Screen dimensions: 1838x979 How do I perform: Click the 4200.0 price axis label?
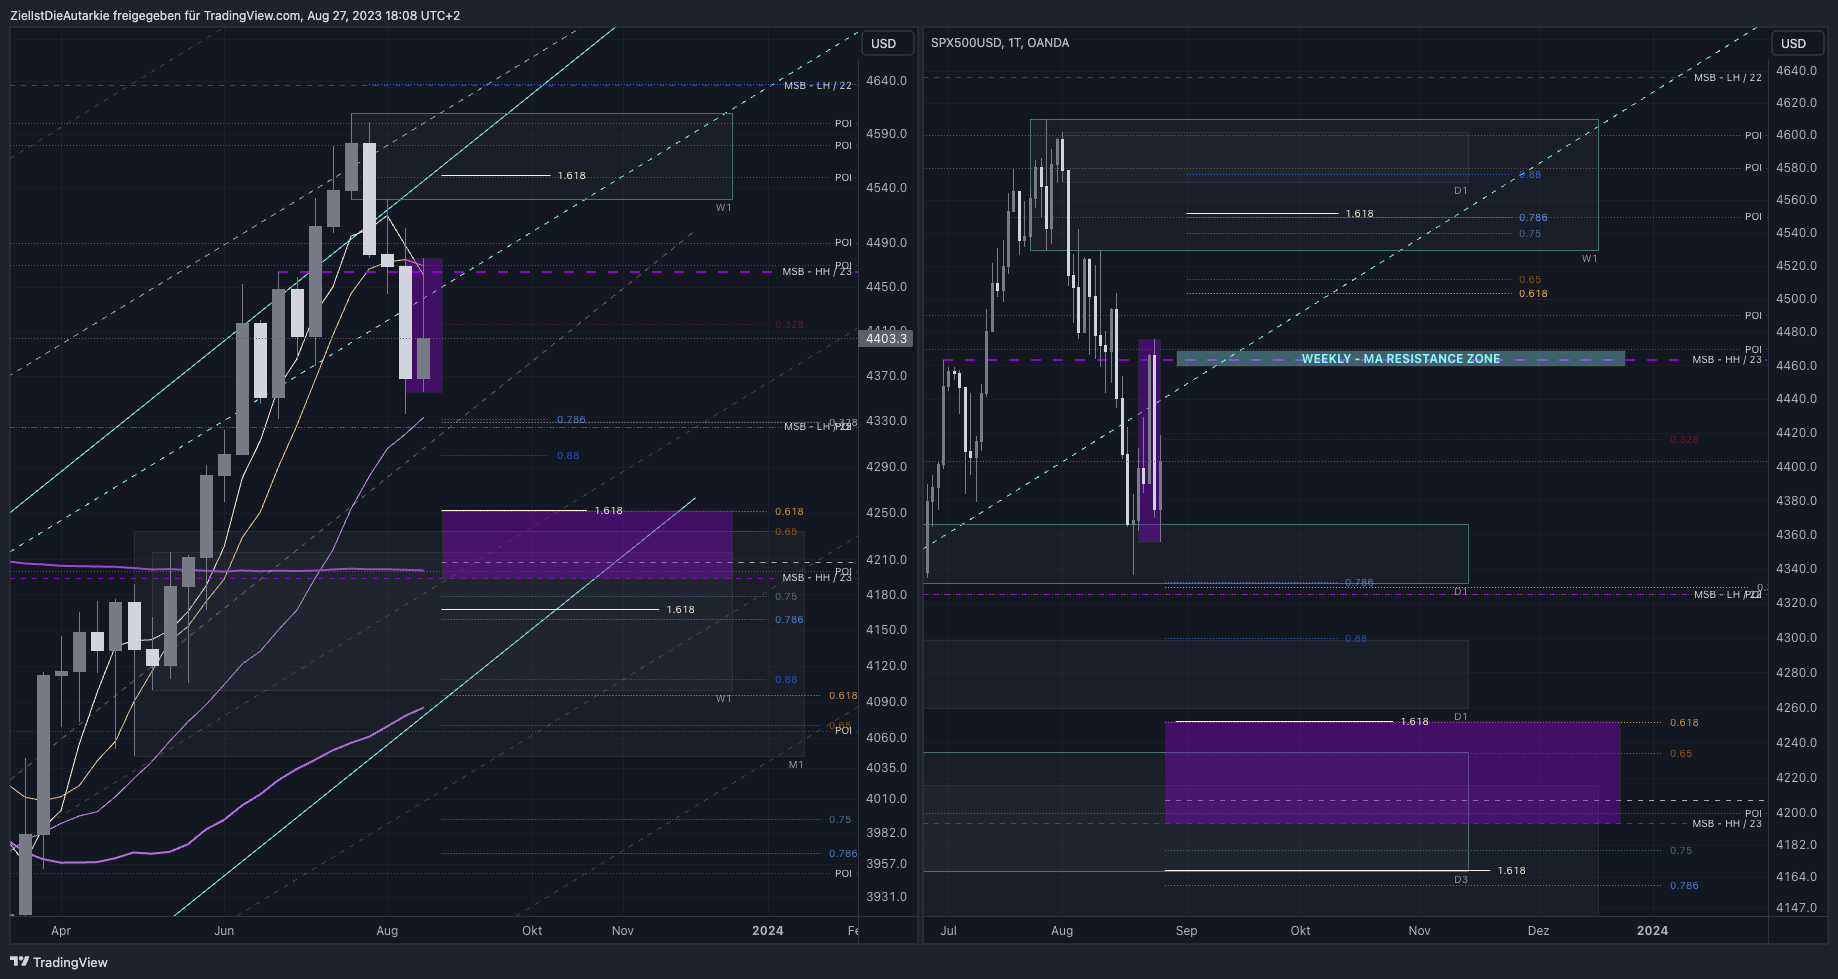point(1796,813)
